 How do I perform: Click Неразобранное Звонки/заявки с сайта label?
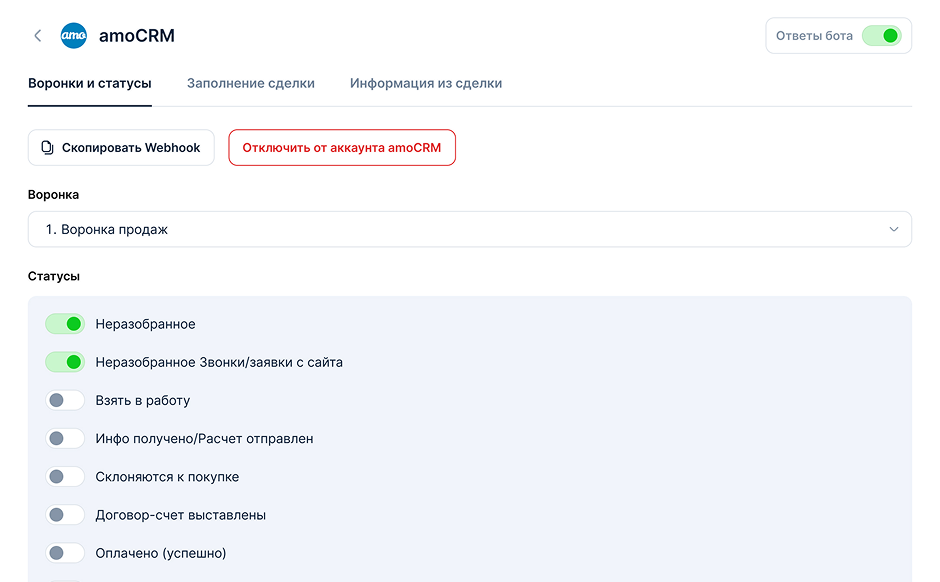[x=219, y=362]
